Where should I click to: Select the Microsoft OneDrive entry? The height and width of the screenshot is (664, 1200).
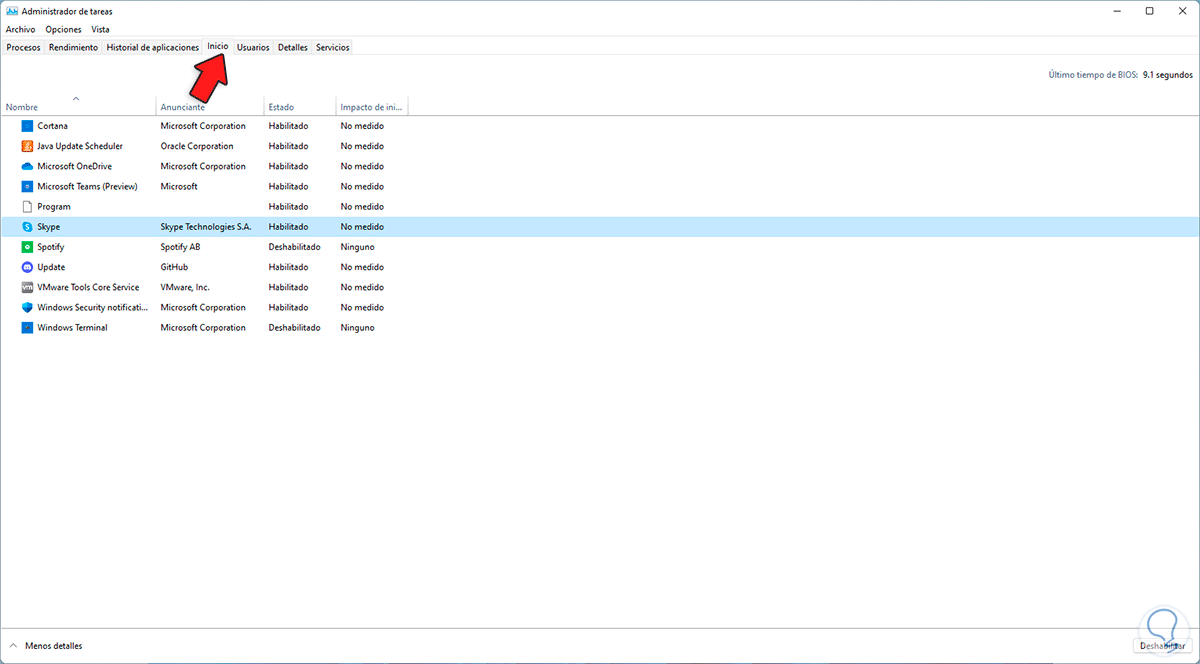[74, 166]
